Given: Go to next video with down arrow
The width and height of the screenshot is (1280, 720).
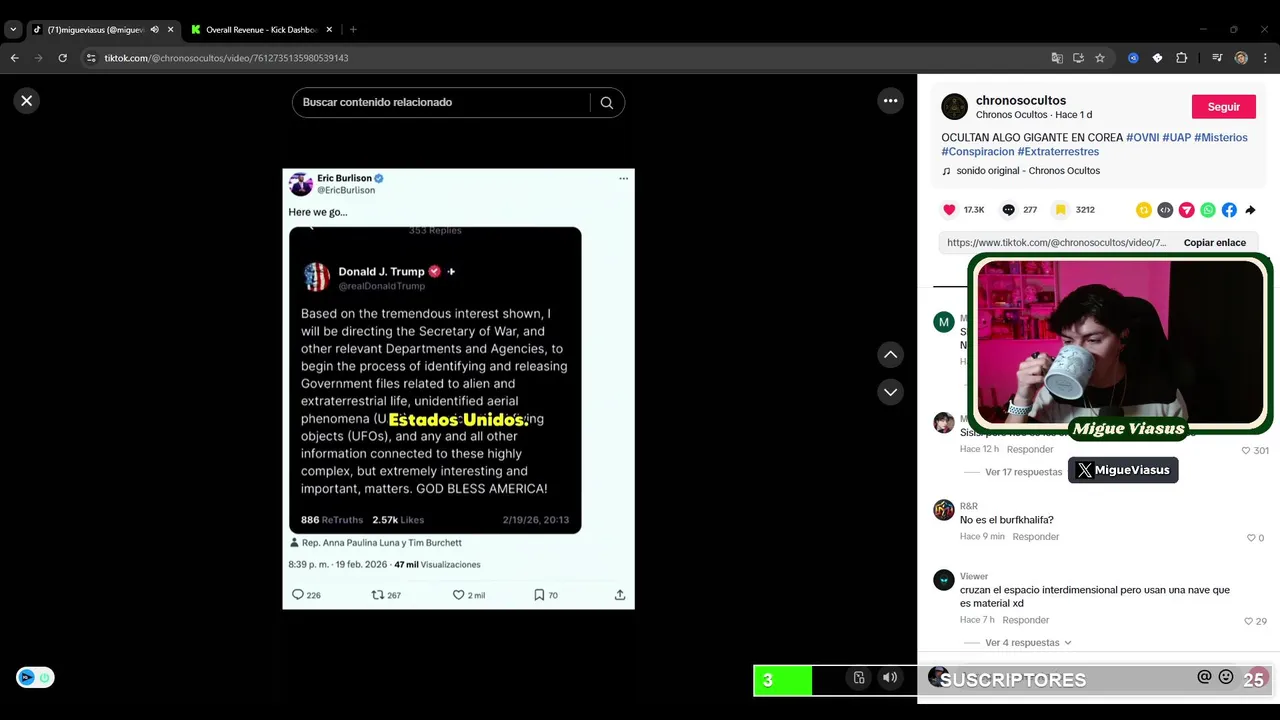Looking at the screenshot, I should 890,392.
